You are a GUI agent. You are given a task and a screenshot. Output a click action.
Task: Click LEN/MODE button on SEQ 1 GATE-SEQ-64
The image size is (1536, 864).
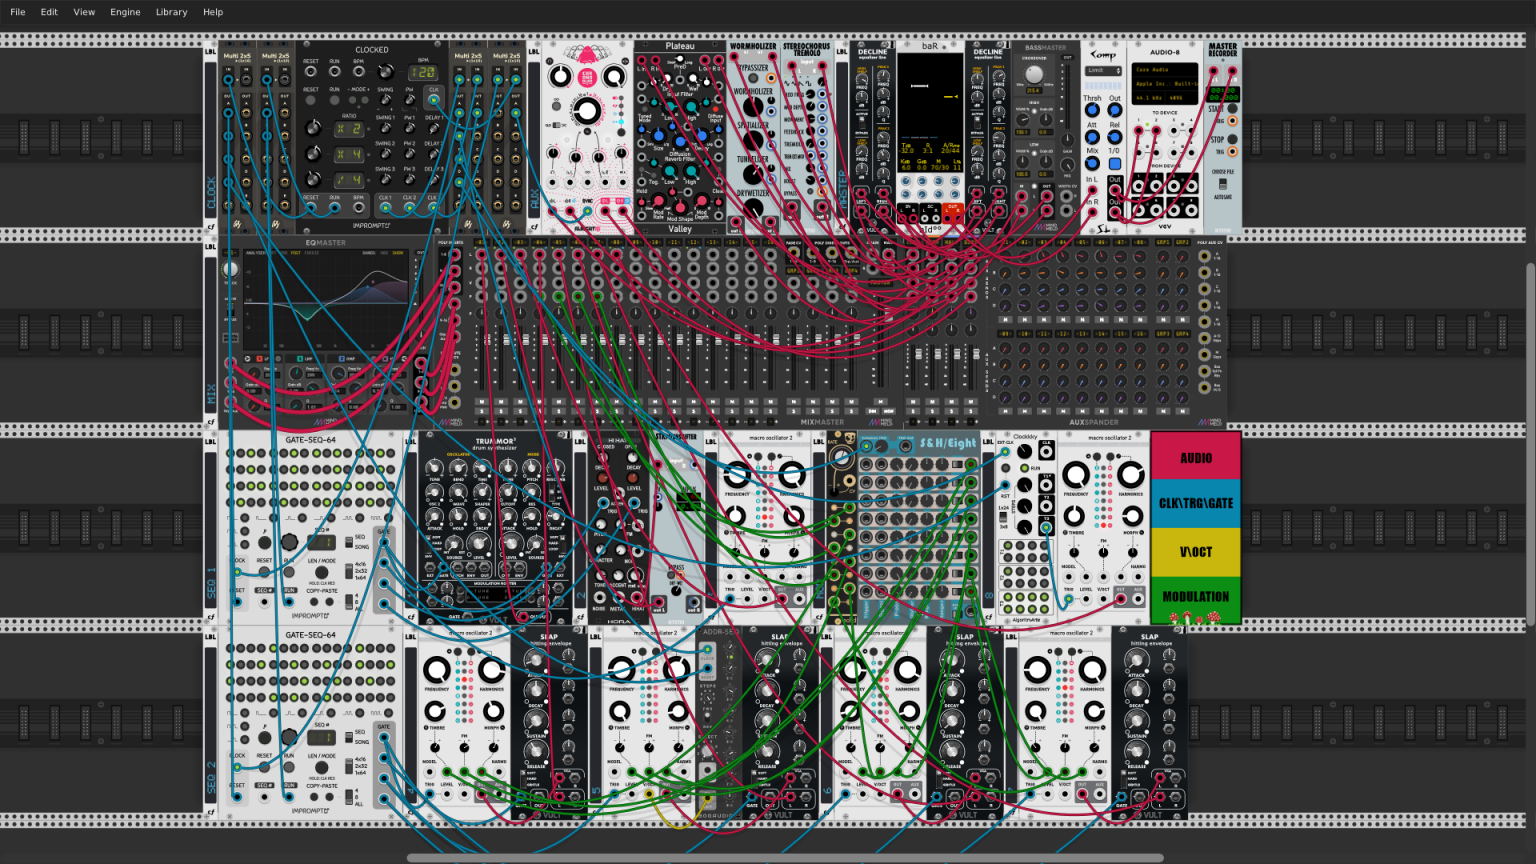pyautogui.click(x=321, y=572)
